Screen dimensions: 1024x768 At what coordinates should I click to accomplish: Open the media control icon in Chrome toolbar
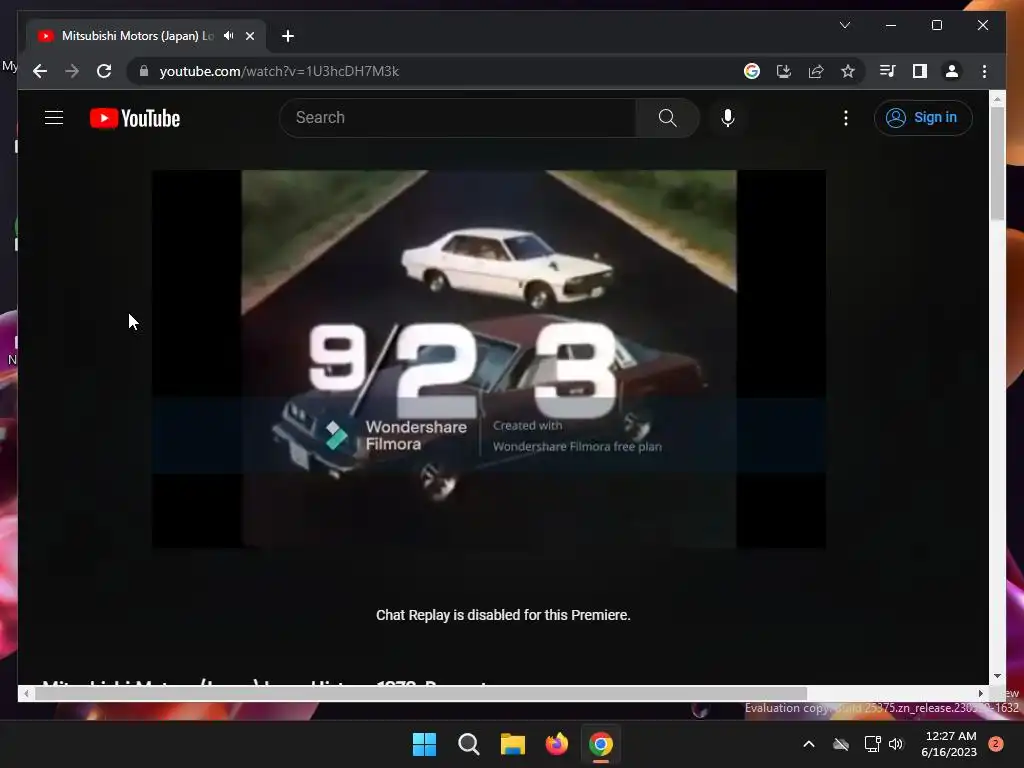(x=888, y=71)
